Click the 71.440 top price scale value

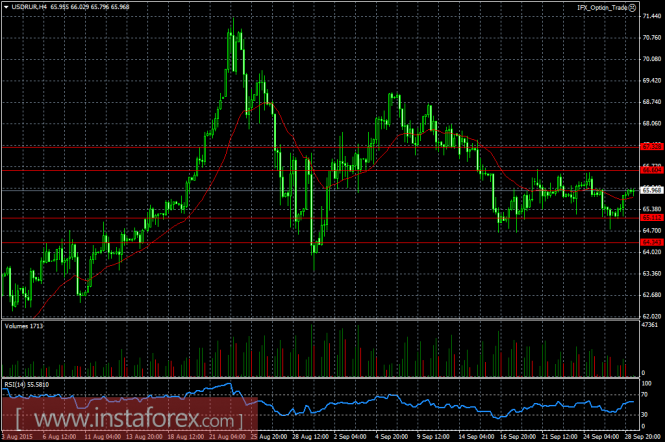pyautogui.click(x=652, y=16)
